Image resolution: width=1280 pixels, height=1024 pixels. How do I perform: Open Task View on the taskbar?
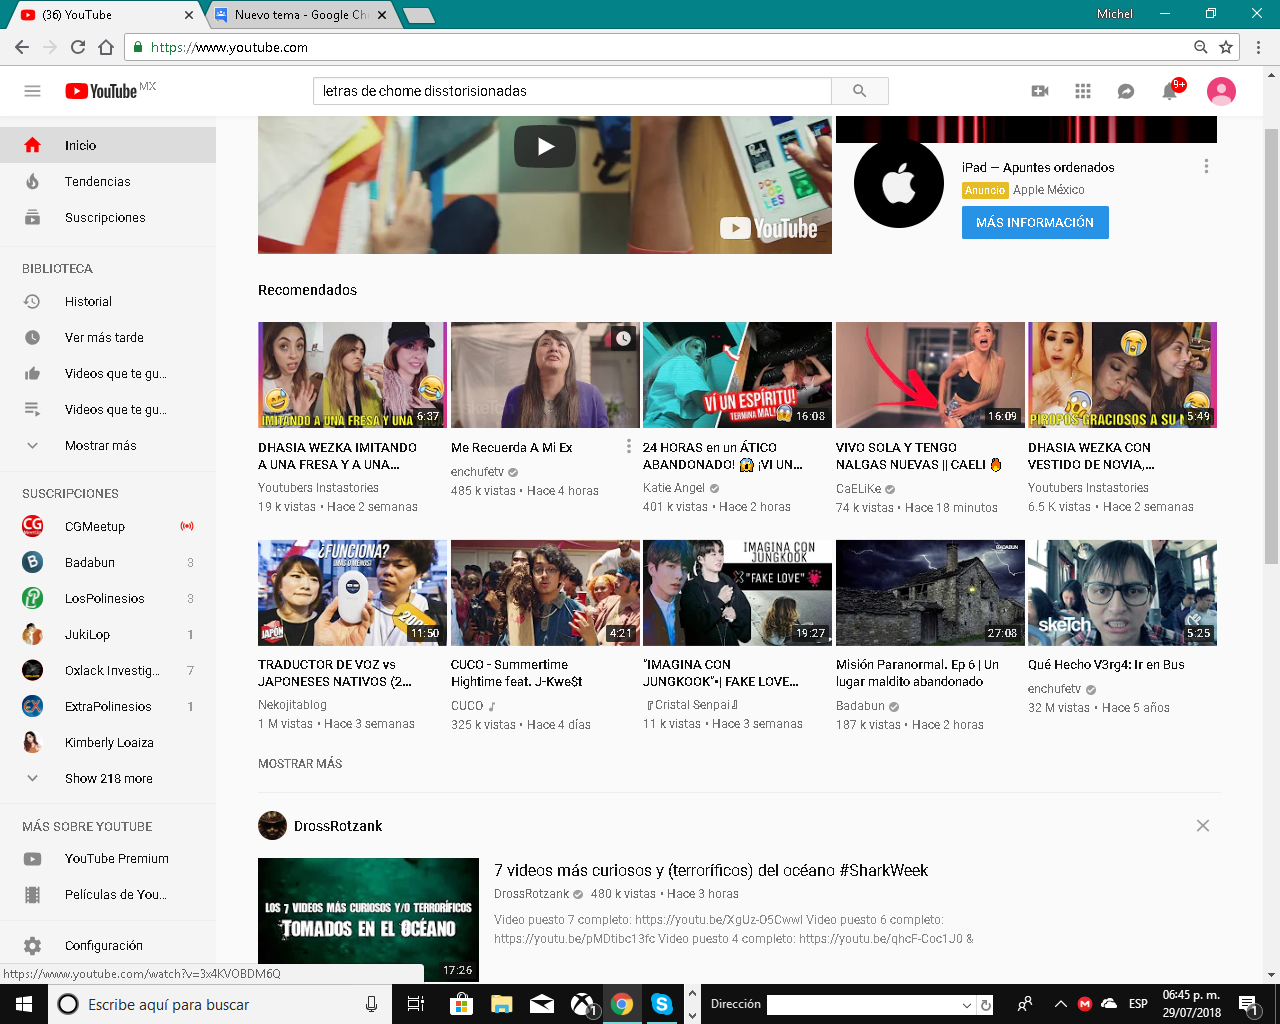(416, 1004)
